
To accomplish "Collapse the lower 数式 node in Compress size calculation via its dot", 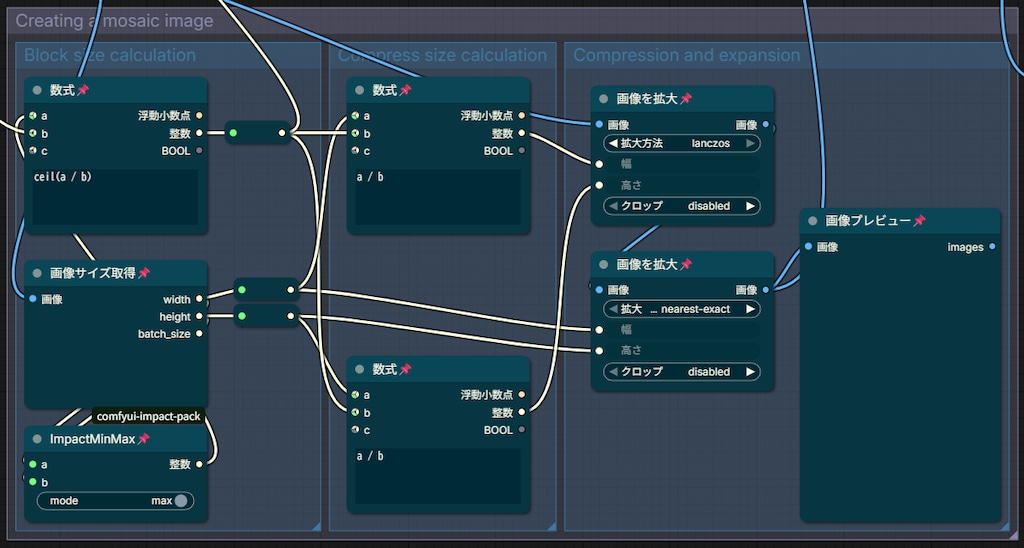I will click(359, 369).
